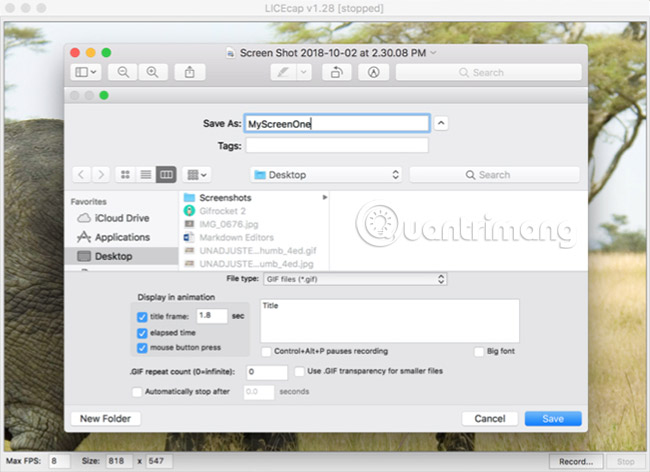The width and height of the screenshot is (650, 472).
Task: Click the zoom in magnifier in Preview toolbar
Action: click(153, 72)
